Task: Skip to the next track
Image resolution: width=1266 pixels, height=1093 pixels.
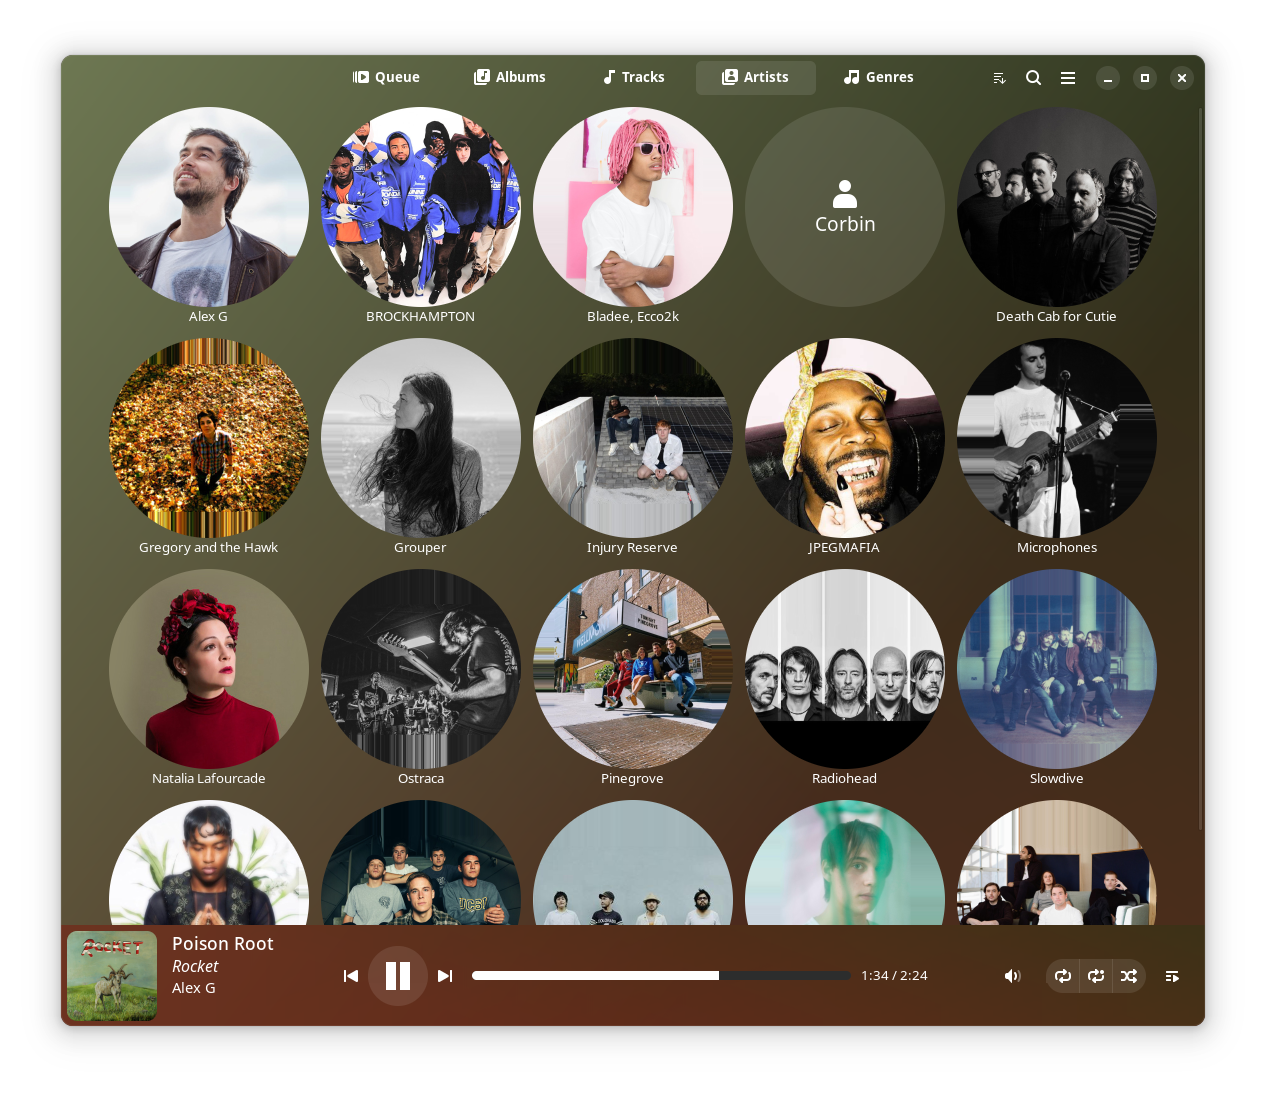Action: 445,976
